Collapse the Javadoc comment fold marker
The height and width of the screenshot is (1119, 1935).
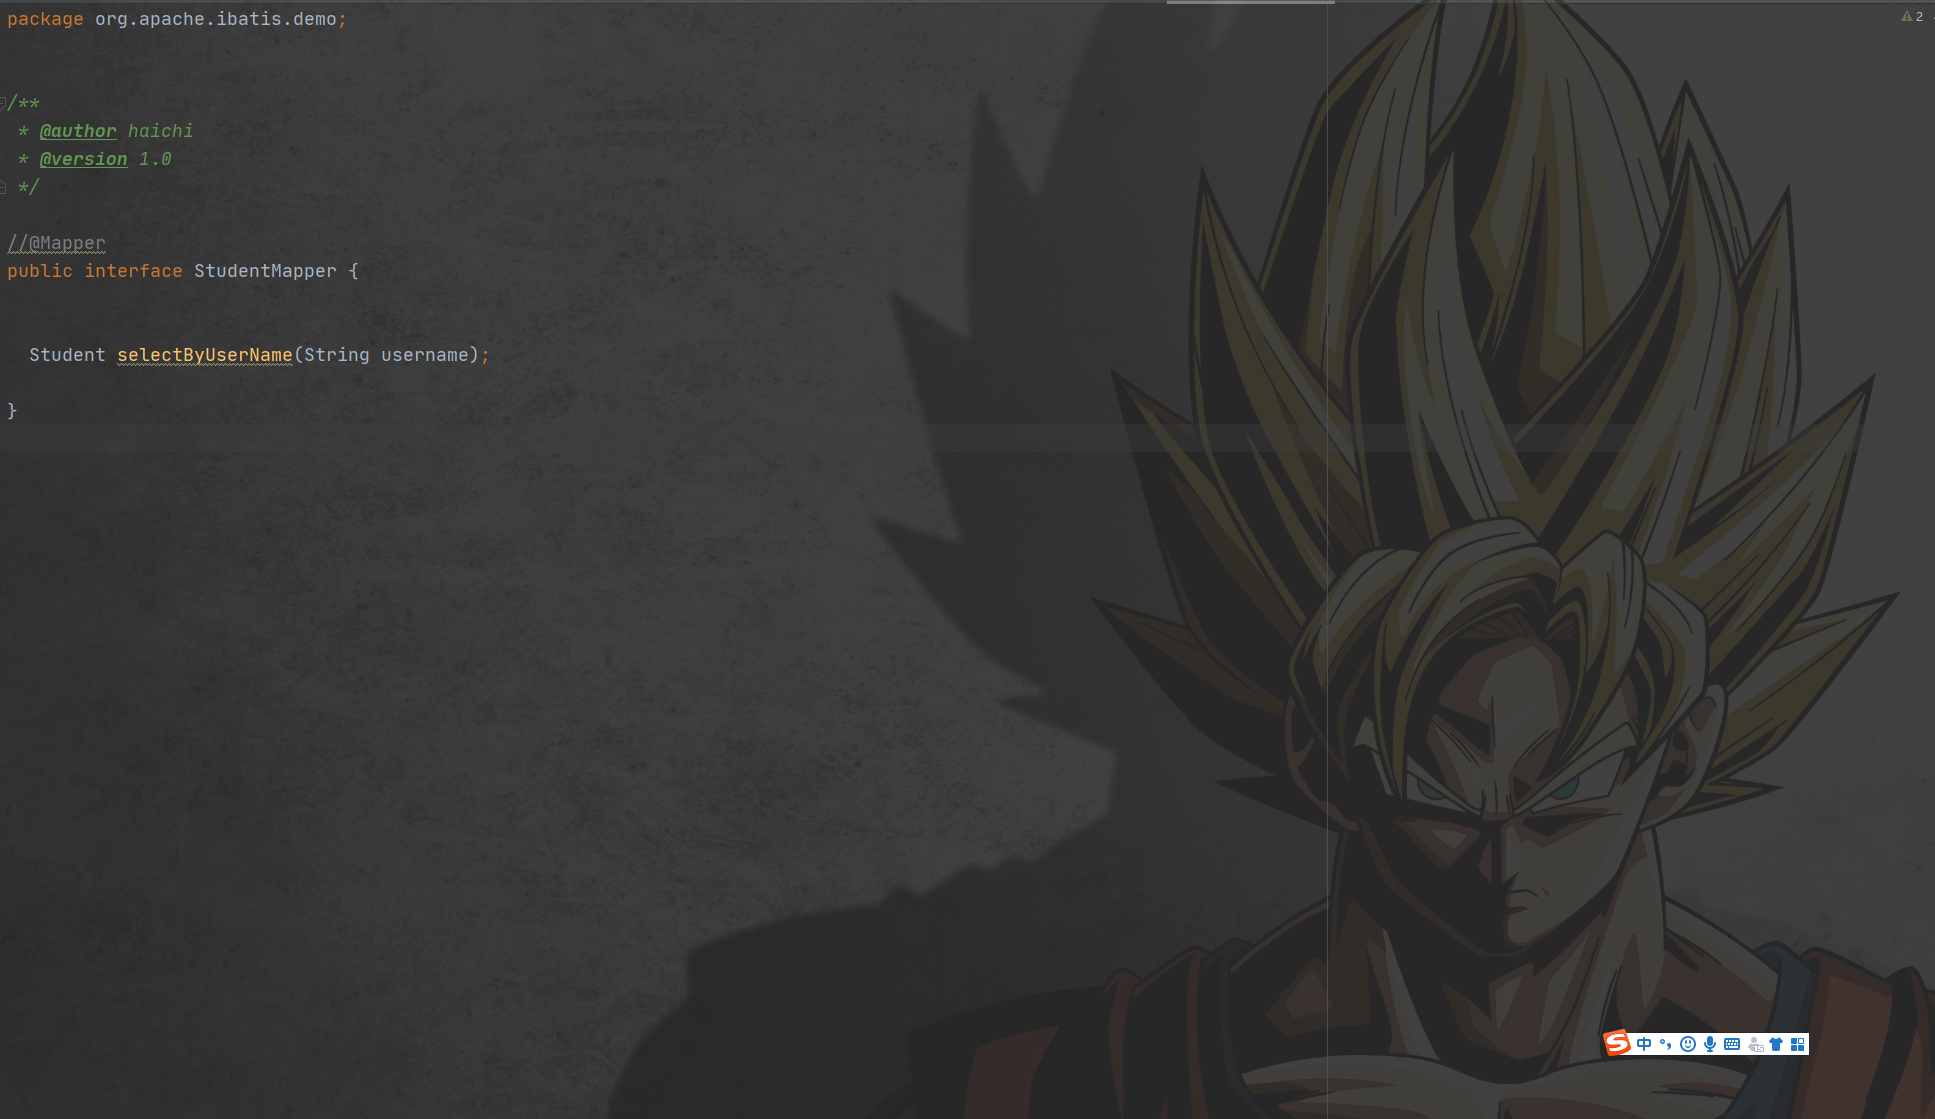(x=3, y=102)
